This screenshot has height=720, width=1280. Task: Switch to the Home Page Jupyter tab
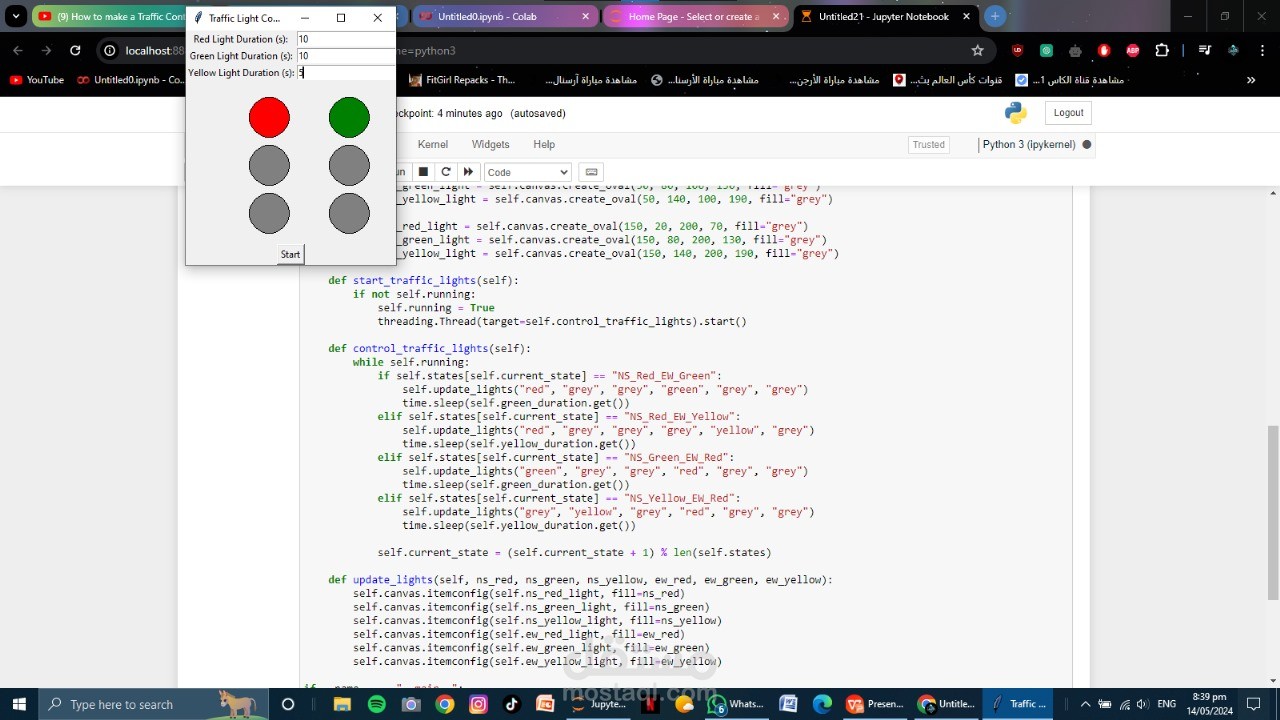[694, 16]
